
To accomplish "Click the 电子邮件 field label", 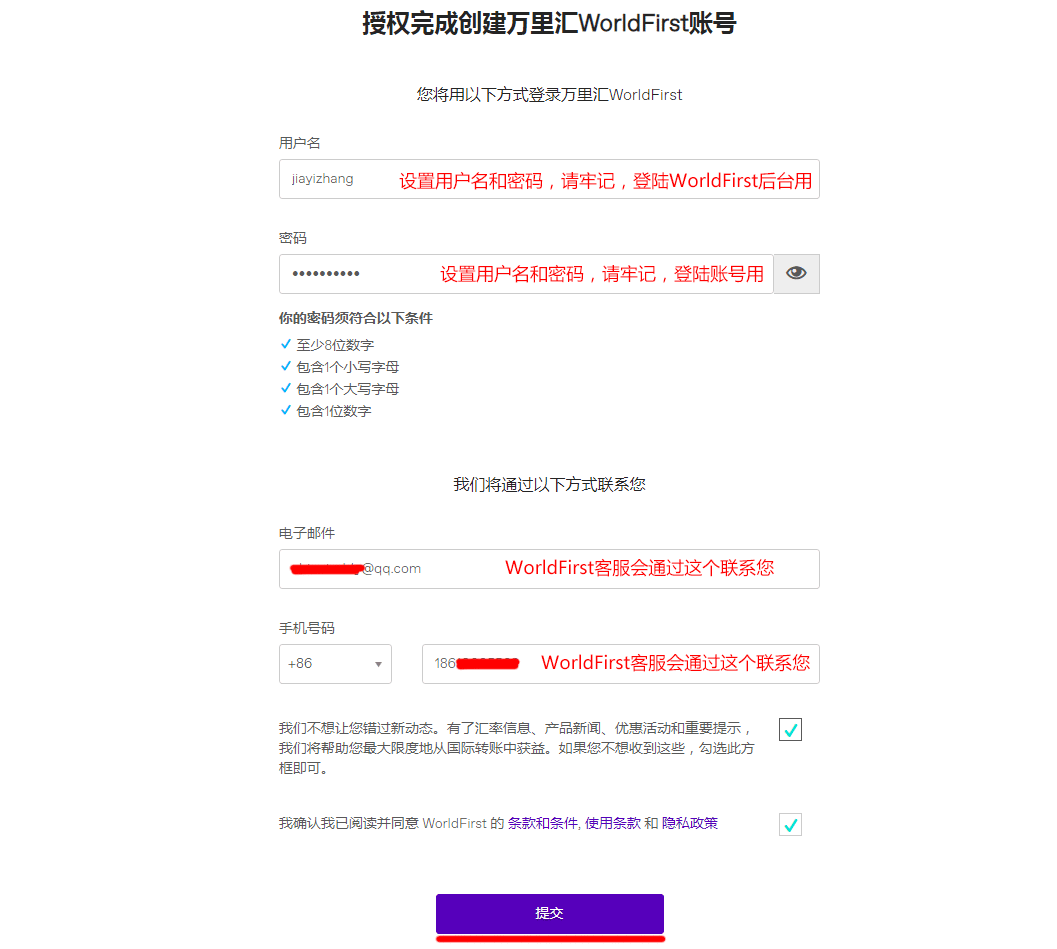I will pyautogui.click(x=307, y=533).
